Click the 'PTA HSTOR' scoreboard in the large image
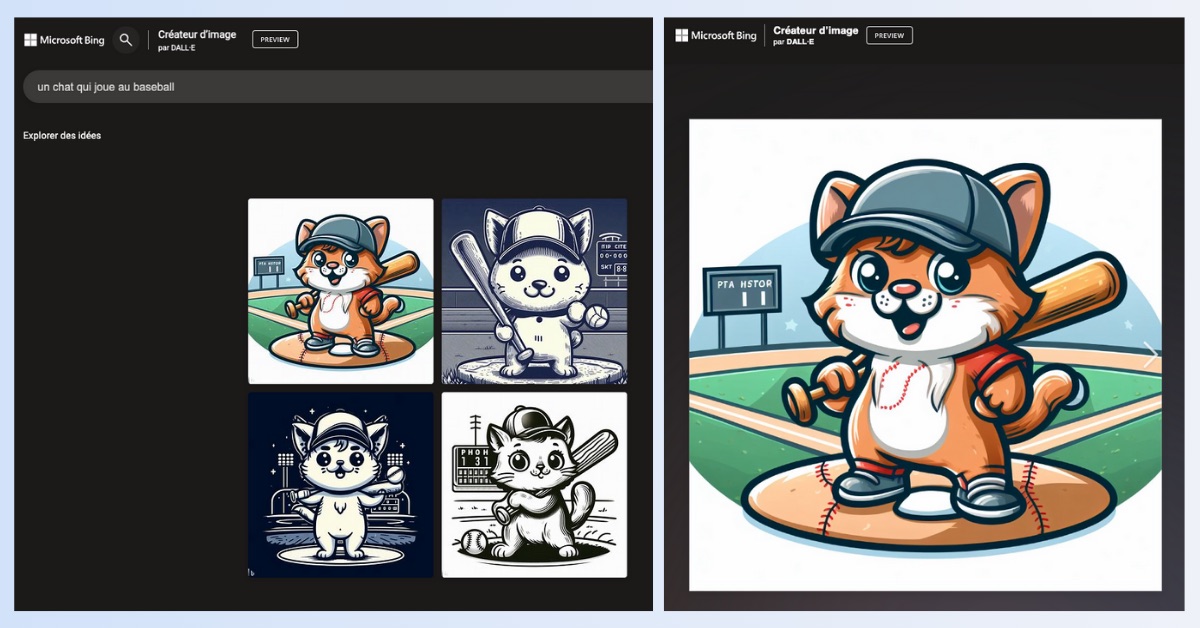This screenshot has width=1200, height=628. tap(741, 291)
